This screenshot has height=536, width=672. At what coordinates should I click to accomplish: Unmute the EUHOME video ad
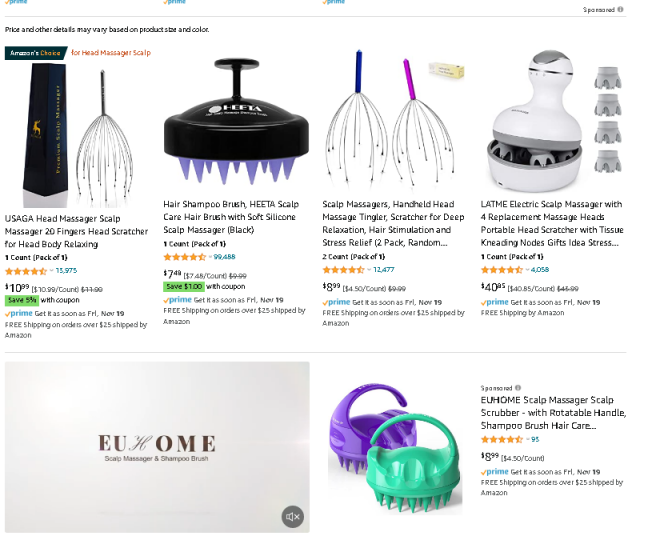click(293, 517)
